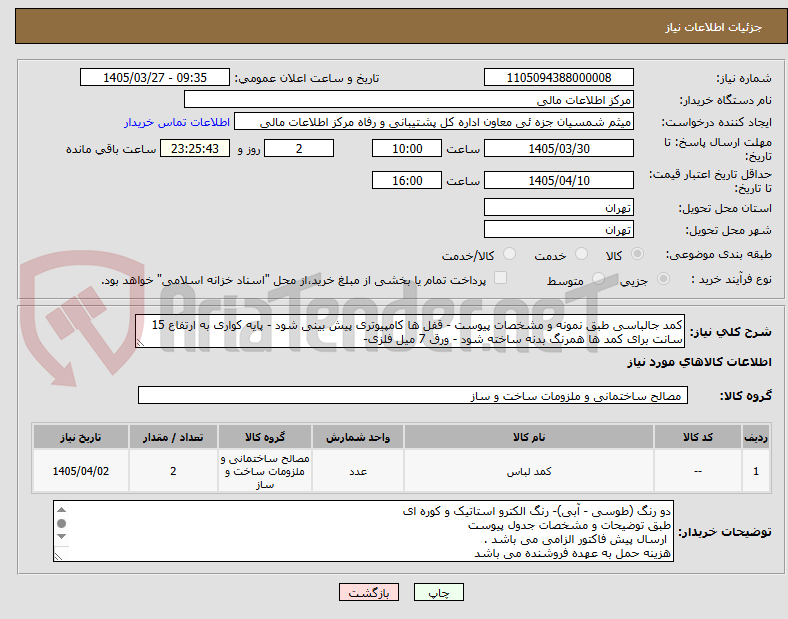The height and width of the screenshot is (619, 788).
Task: Click the شرح کلی نیاز description box
Action: coord(410,332)
